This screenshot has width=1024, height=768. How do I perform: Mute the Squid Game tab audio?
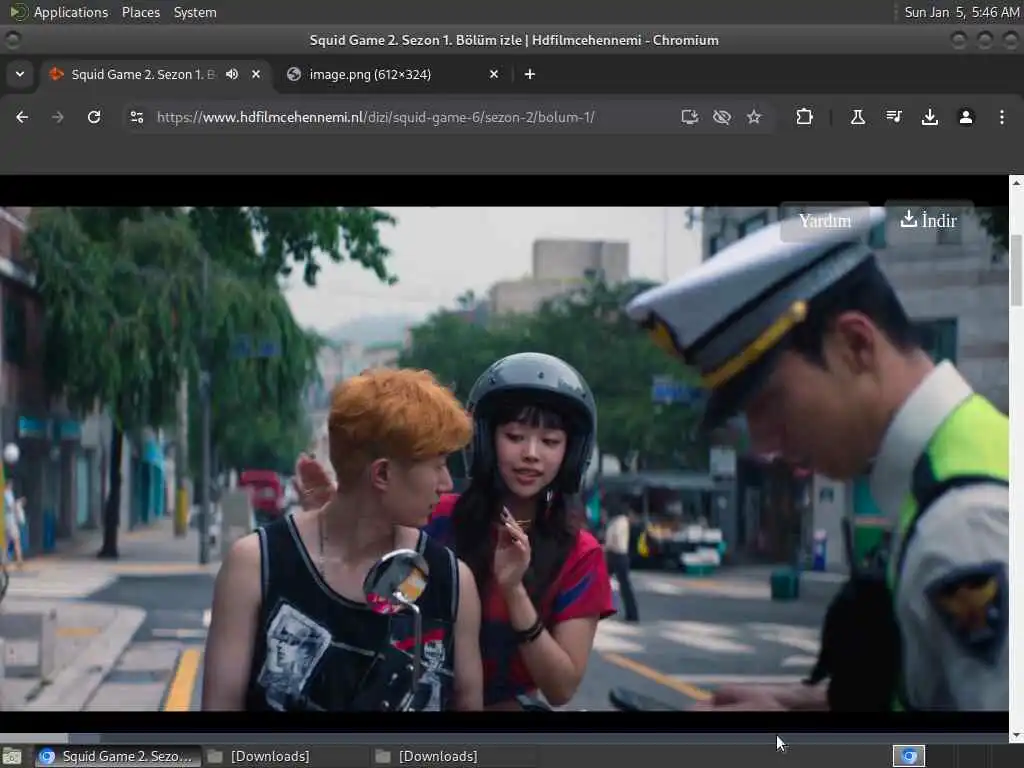(232, 74)
